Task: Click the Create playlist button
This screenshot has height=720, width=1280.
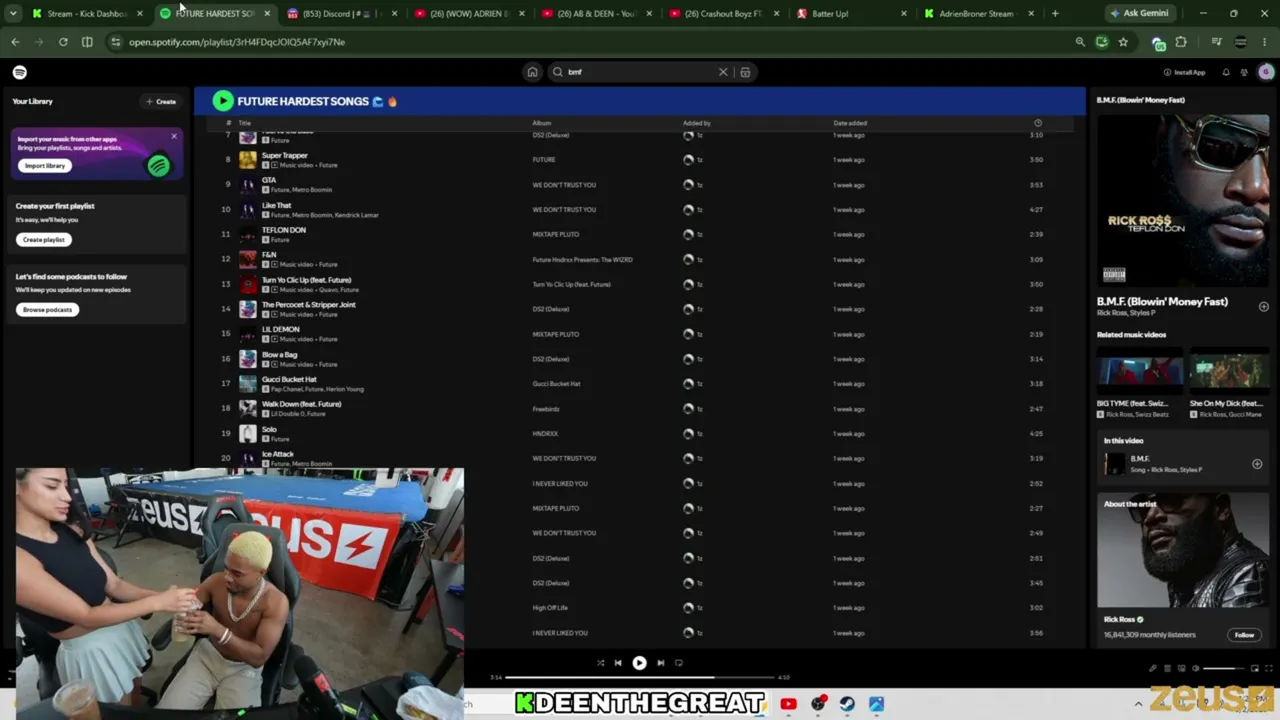Action: pos(43,240)
